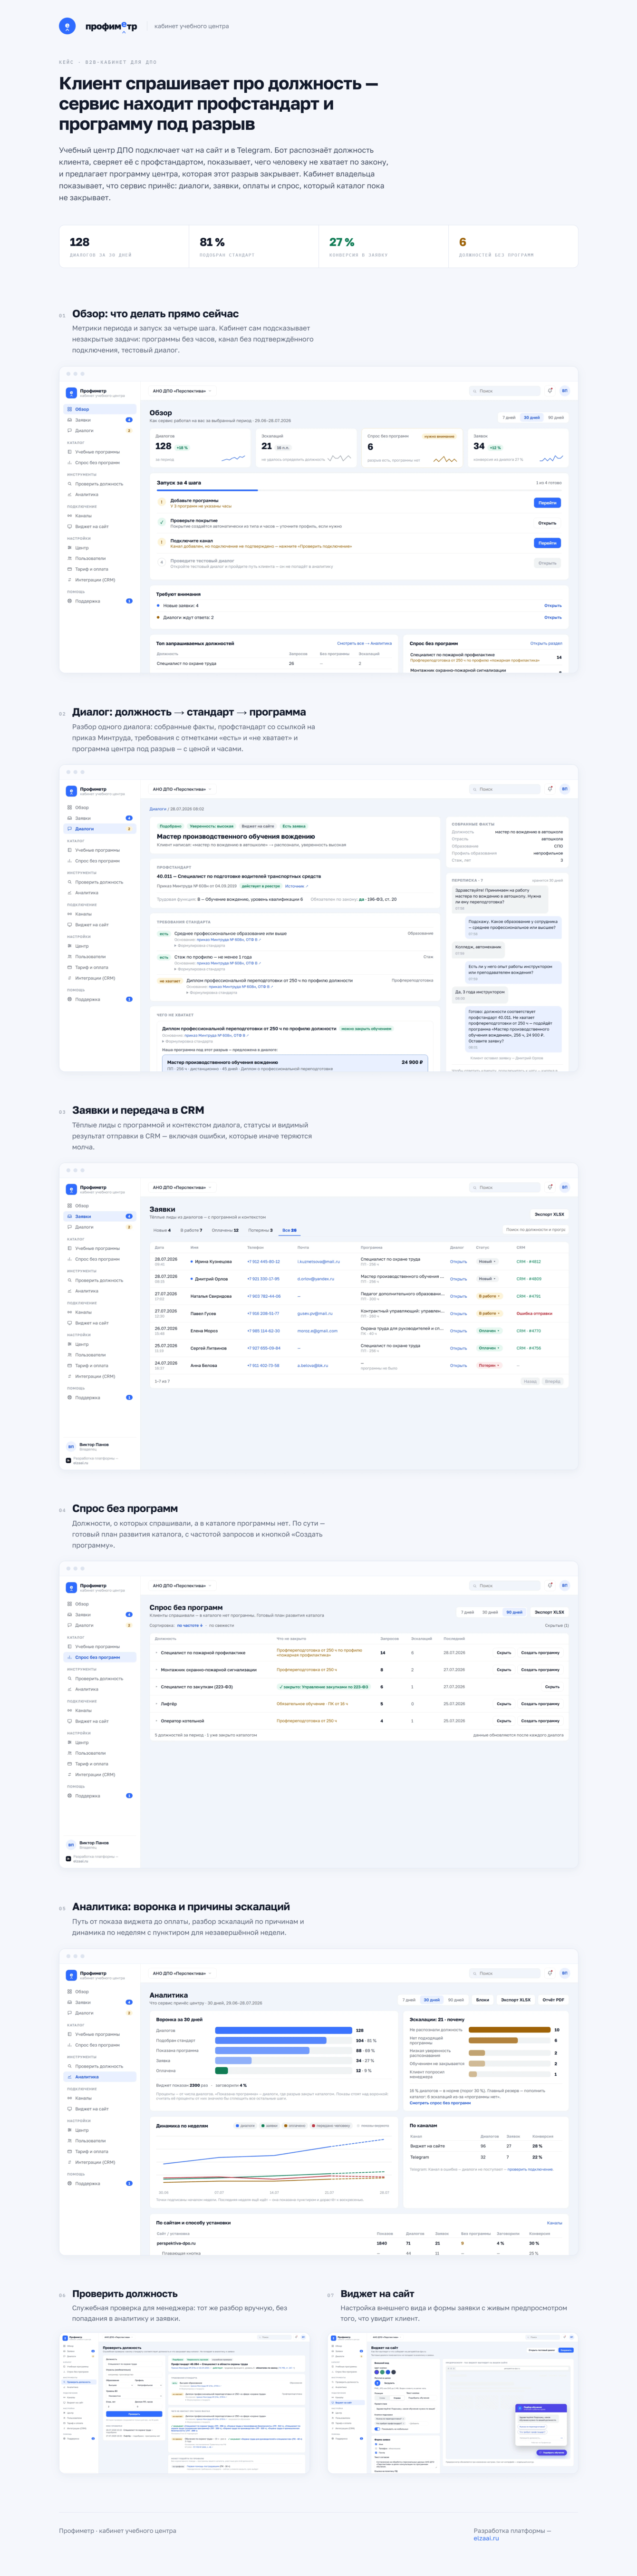Open the Проверить должность screenshot thumbnail at the bottom
This screenshot has height=2576, width=637.
pyautogui.click(x=184, y=2403)
